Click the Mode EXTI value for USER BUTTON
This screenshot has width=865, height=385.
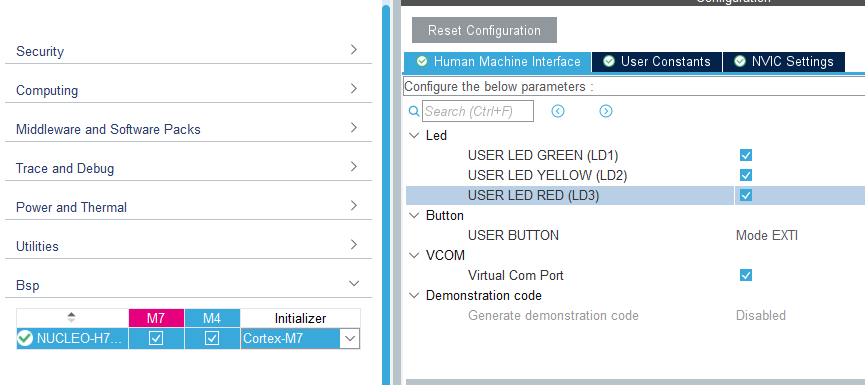click(767, 236)
